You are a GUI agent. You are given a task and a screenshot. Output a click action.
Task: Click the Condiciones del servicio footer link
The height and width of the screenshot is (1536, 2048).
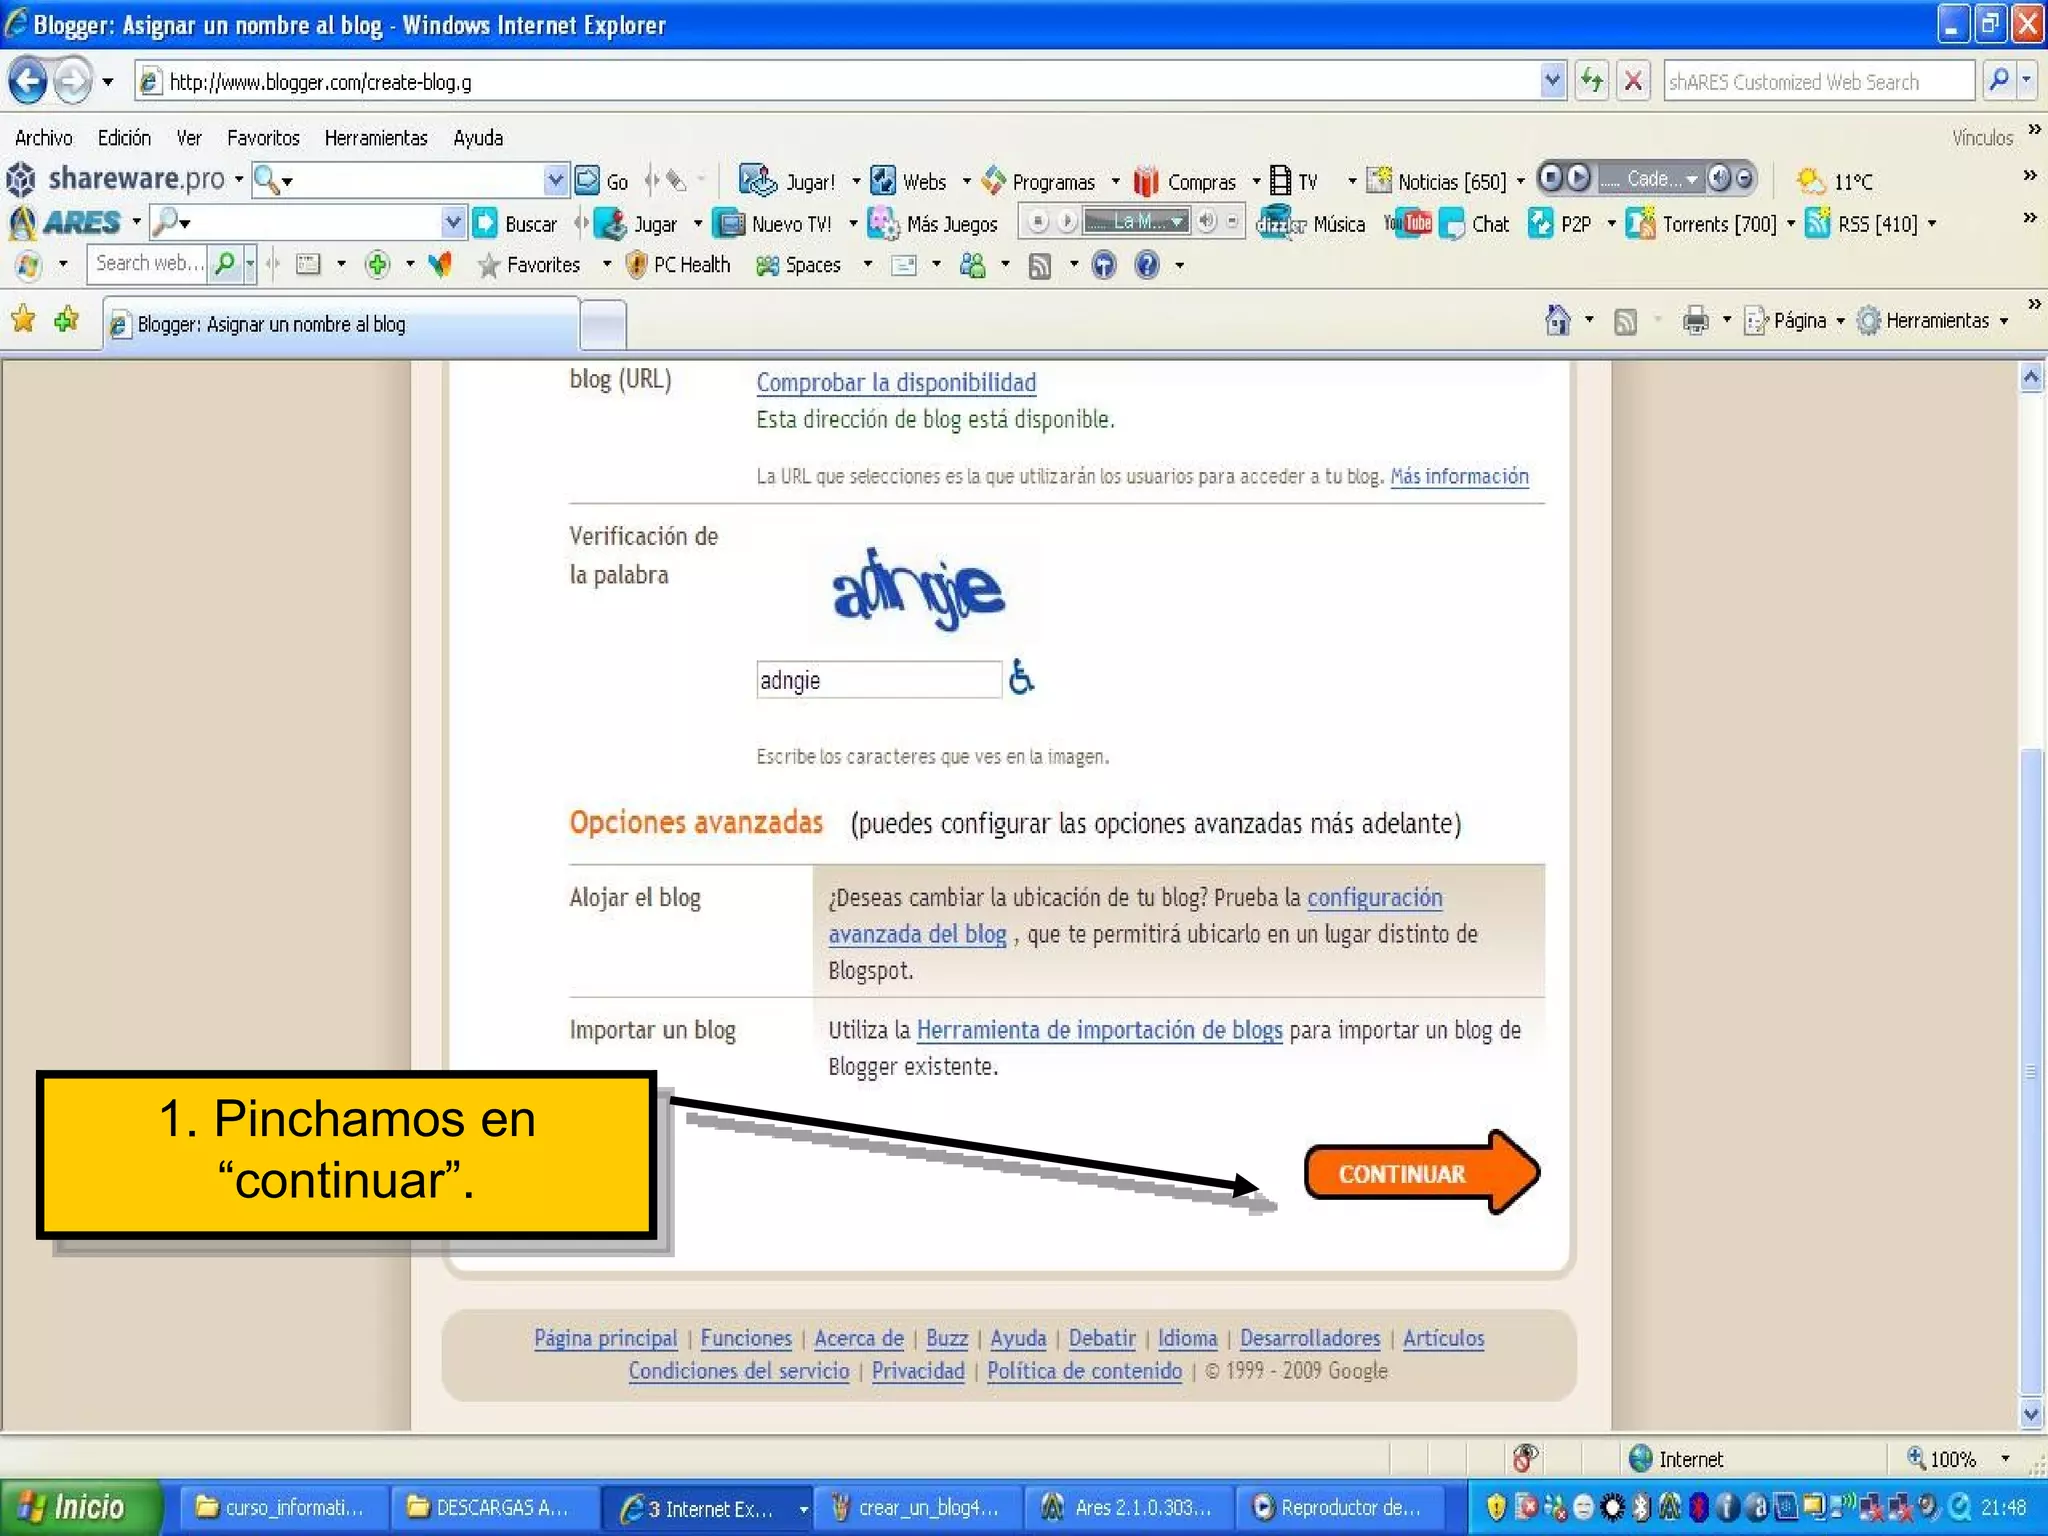[x=739, y=1371]
